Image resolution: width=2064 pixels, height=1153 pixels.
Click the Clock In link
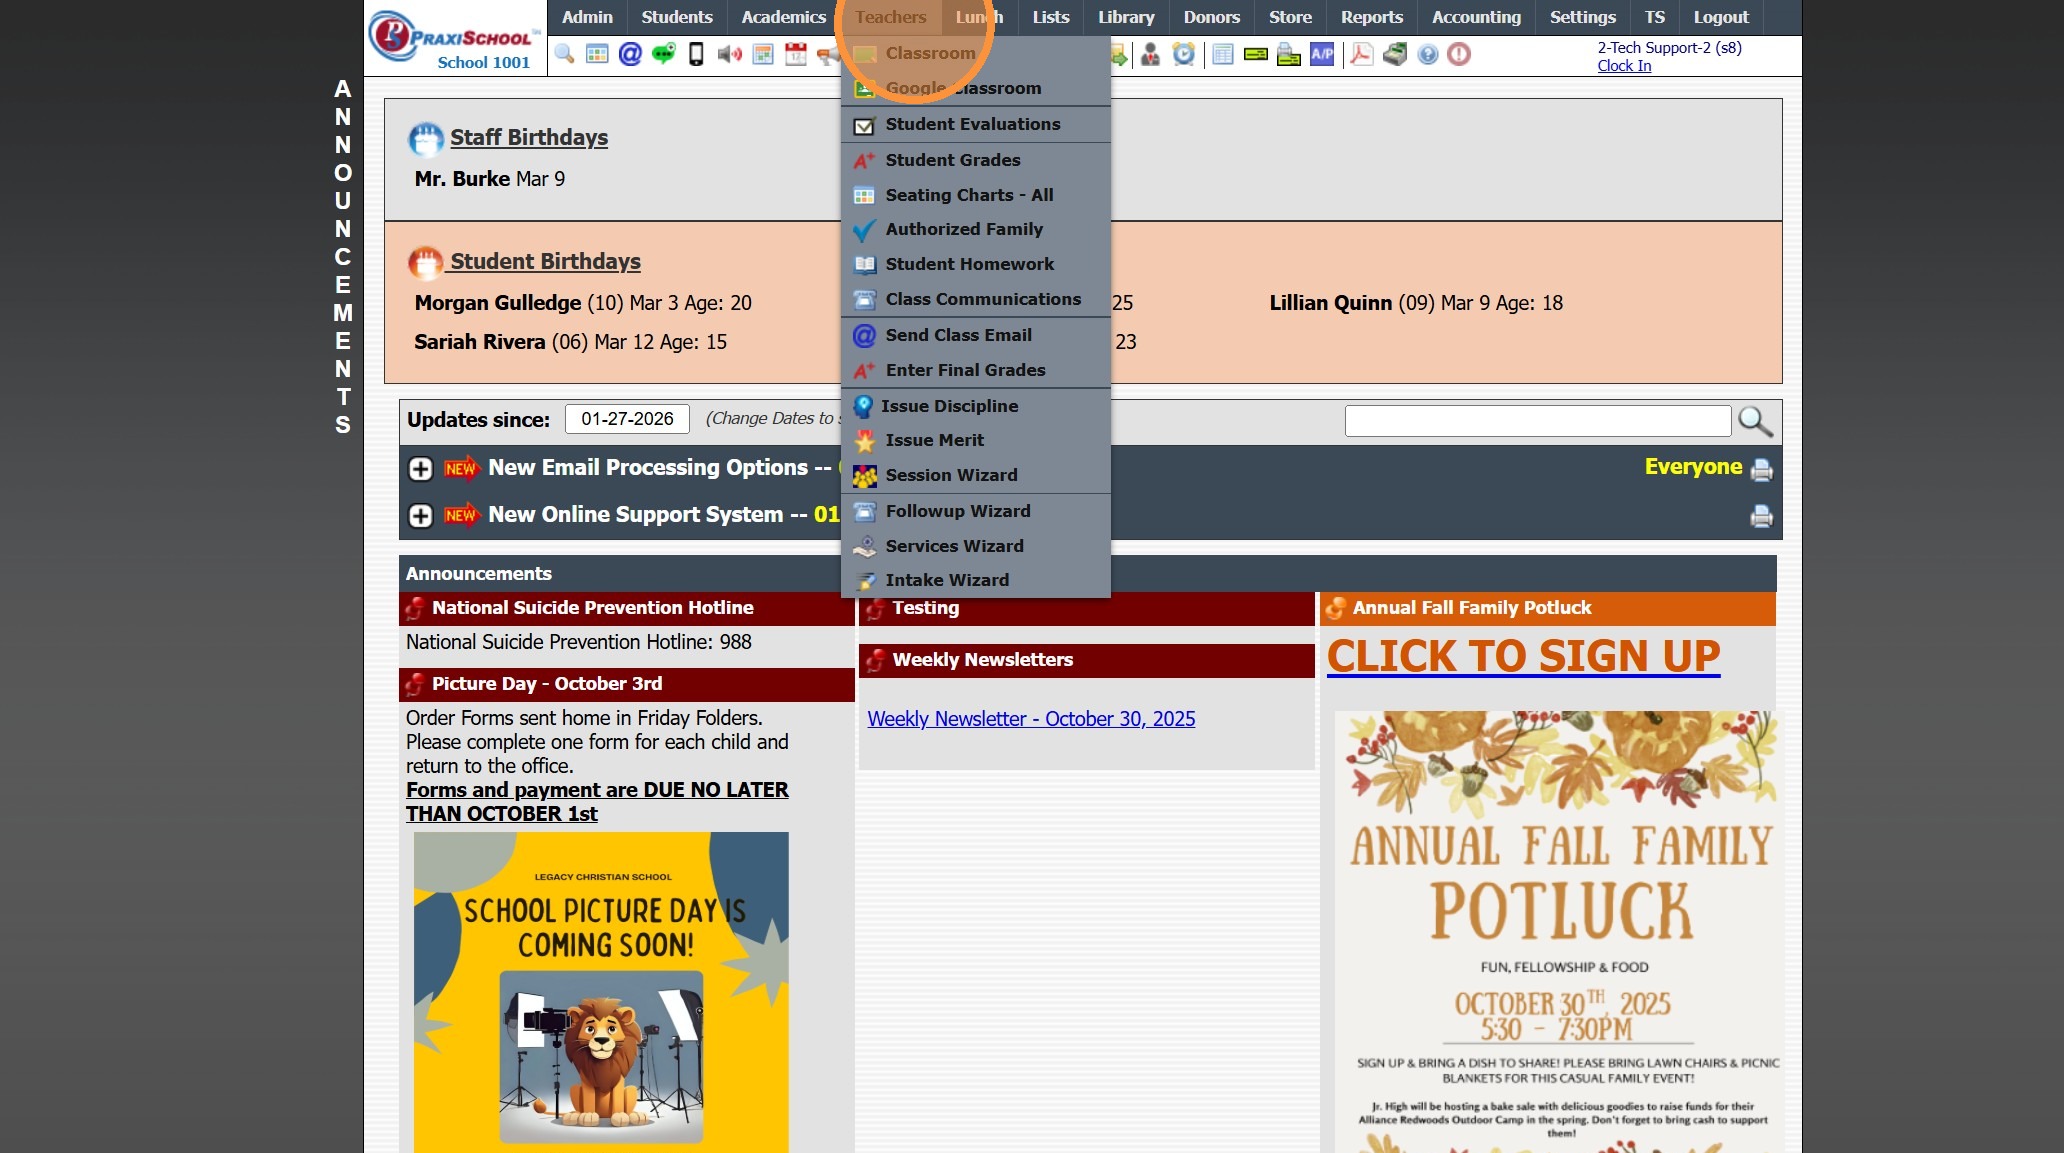coord(1624,66)
